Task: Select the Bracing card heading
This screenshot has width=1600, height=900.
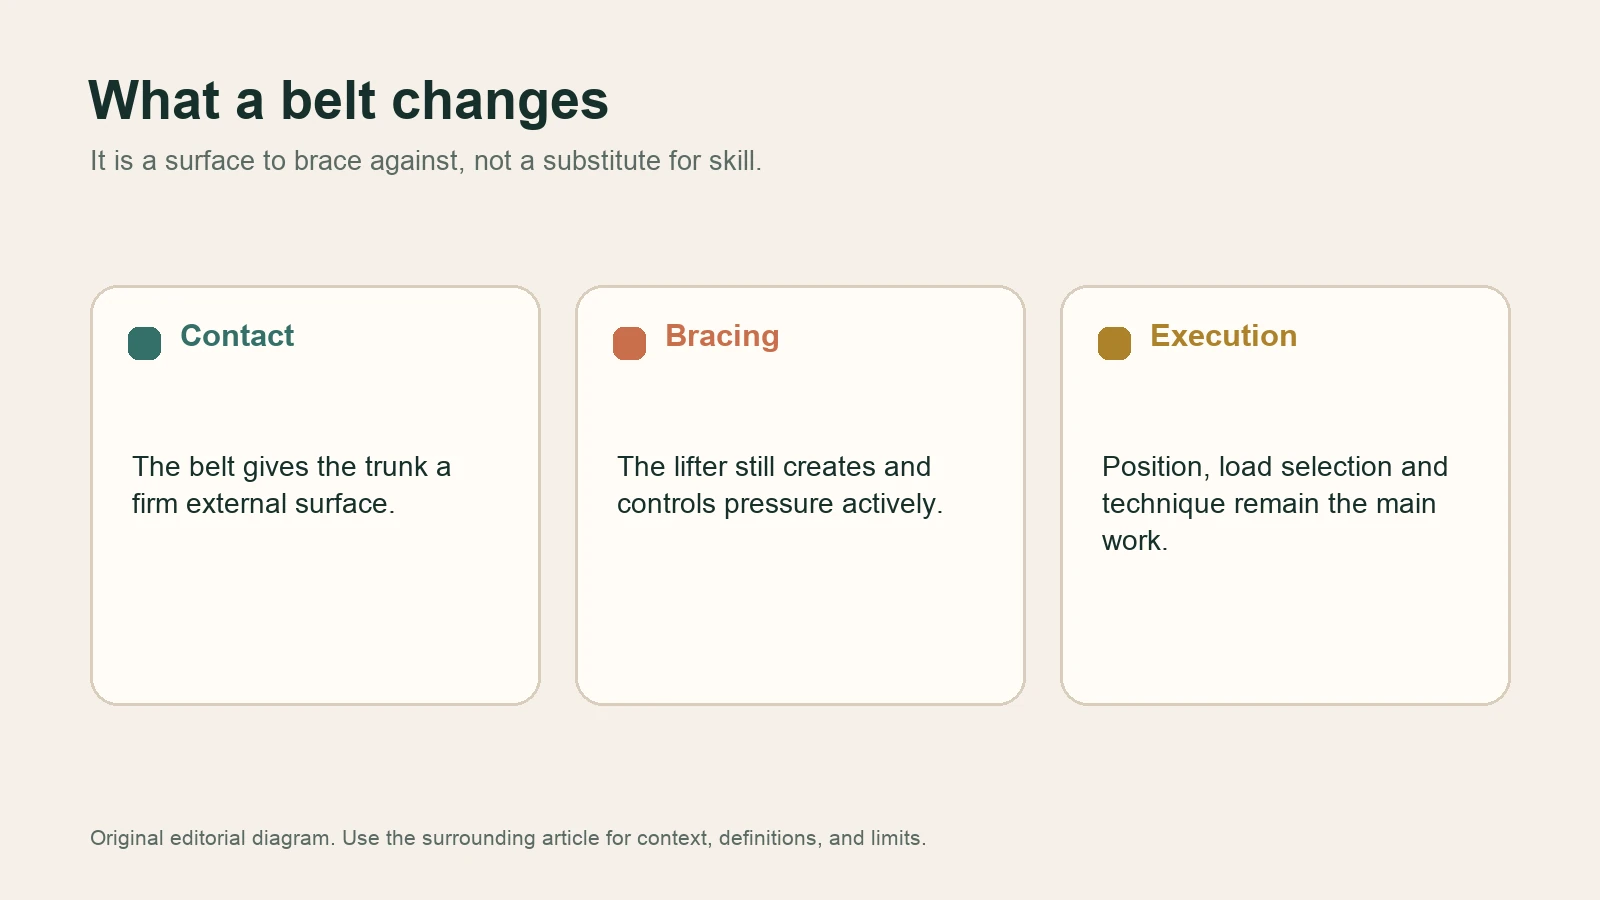Action: 722,336
